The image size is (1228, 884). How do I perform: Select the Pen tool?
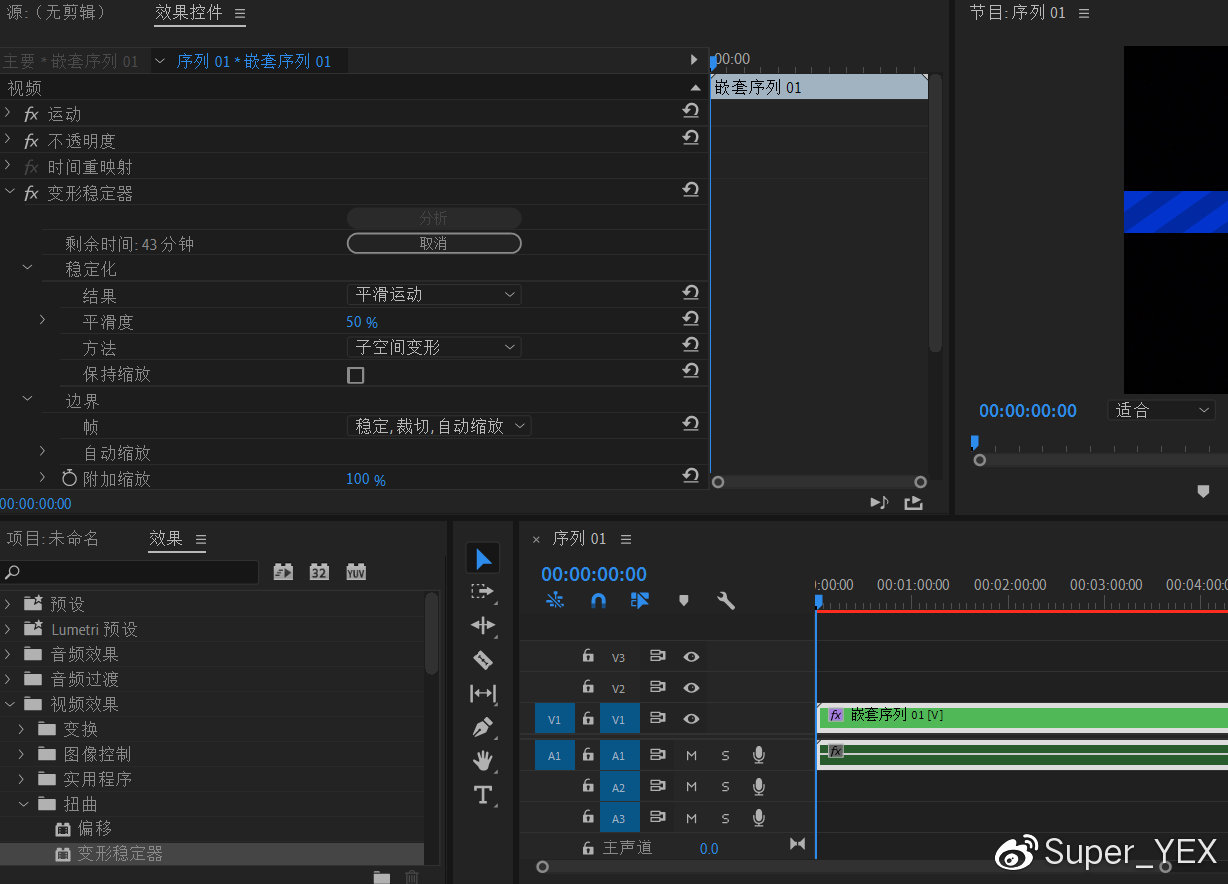483,727
